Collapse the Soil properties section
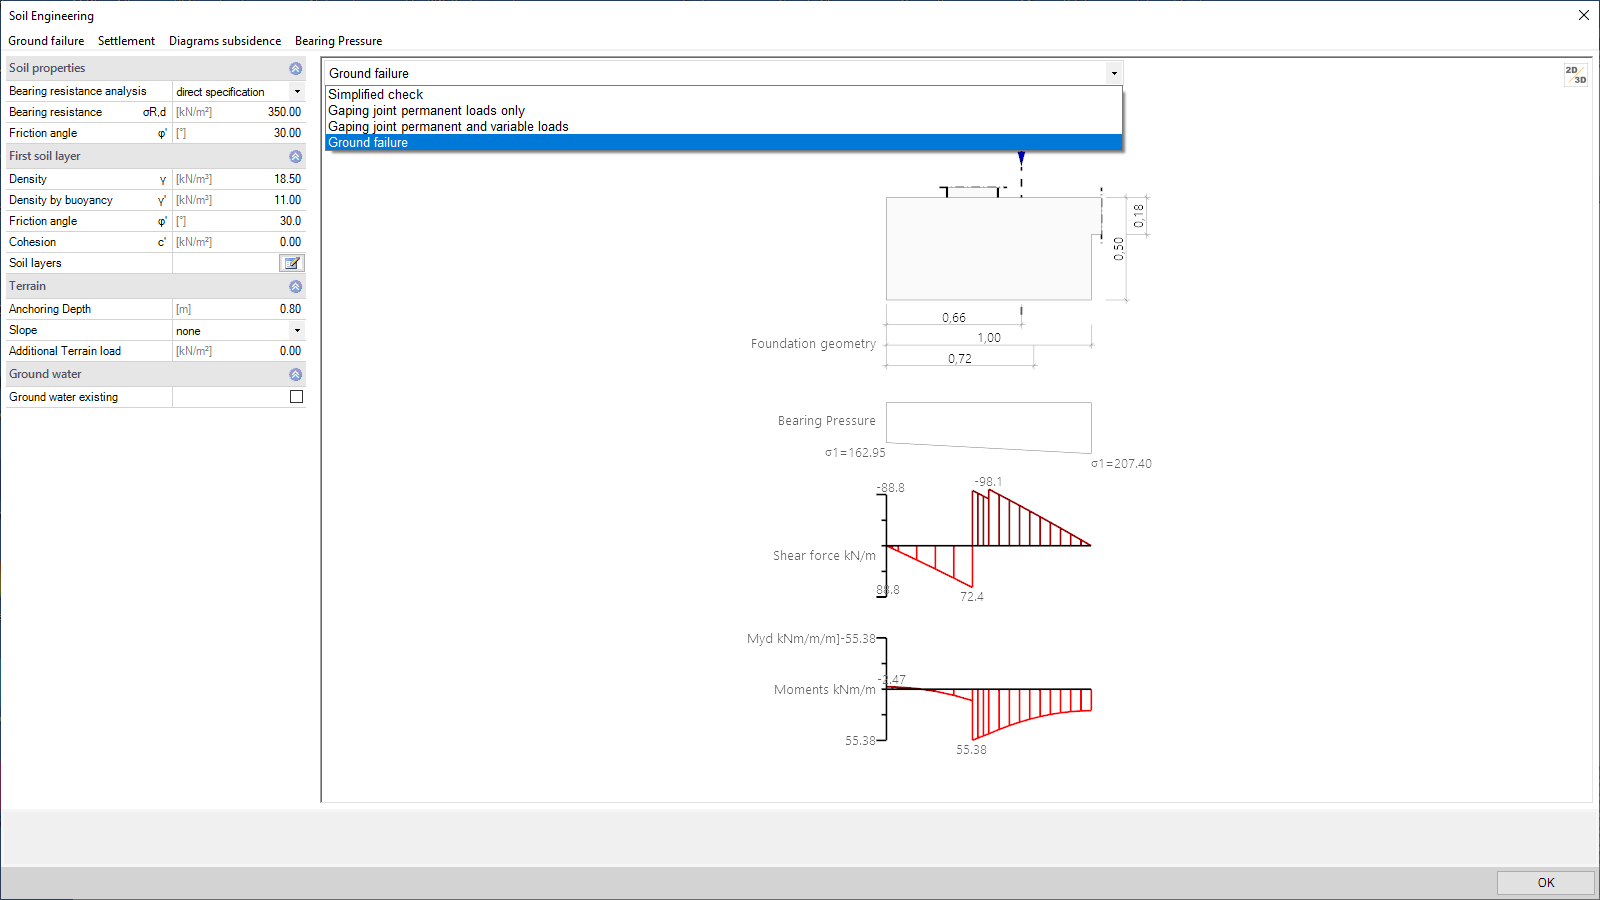 (x=295, y=68)
